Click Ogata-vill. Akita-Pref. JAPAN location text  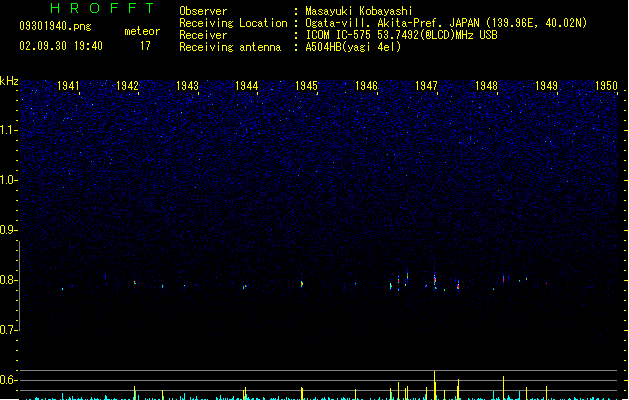point(446,23)
